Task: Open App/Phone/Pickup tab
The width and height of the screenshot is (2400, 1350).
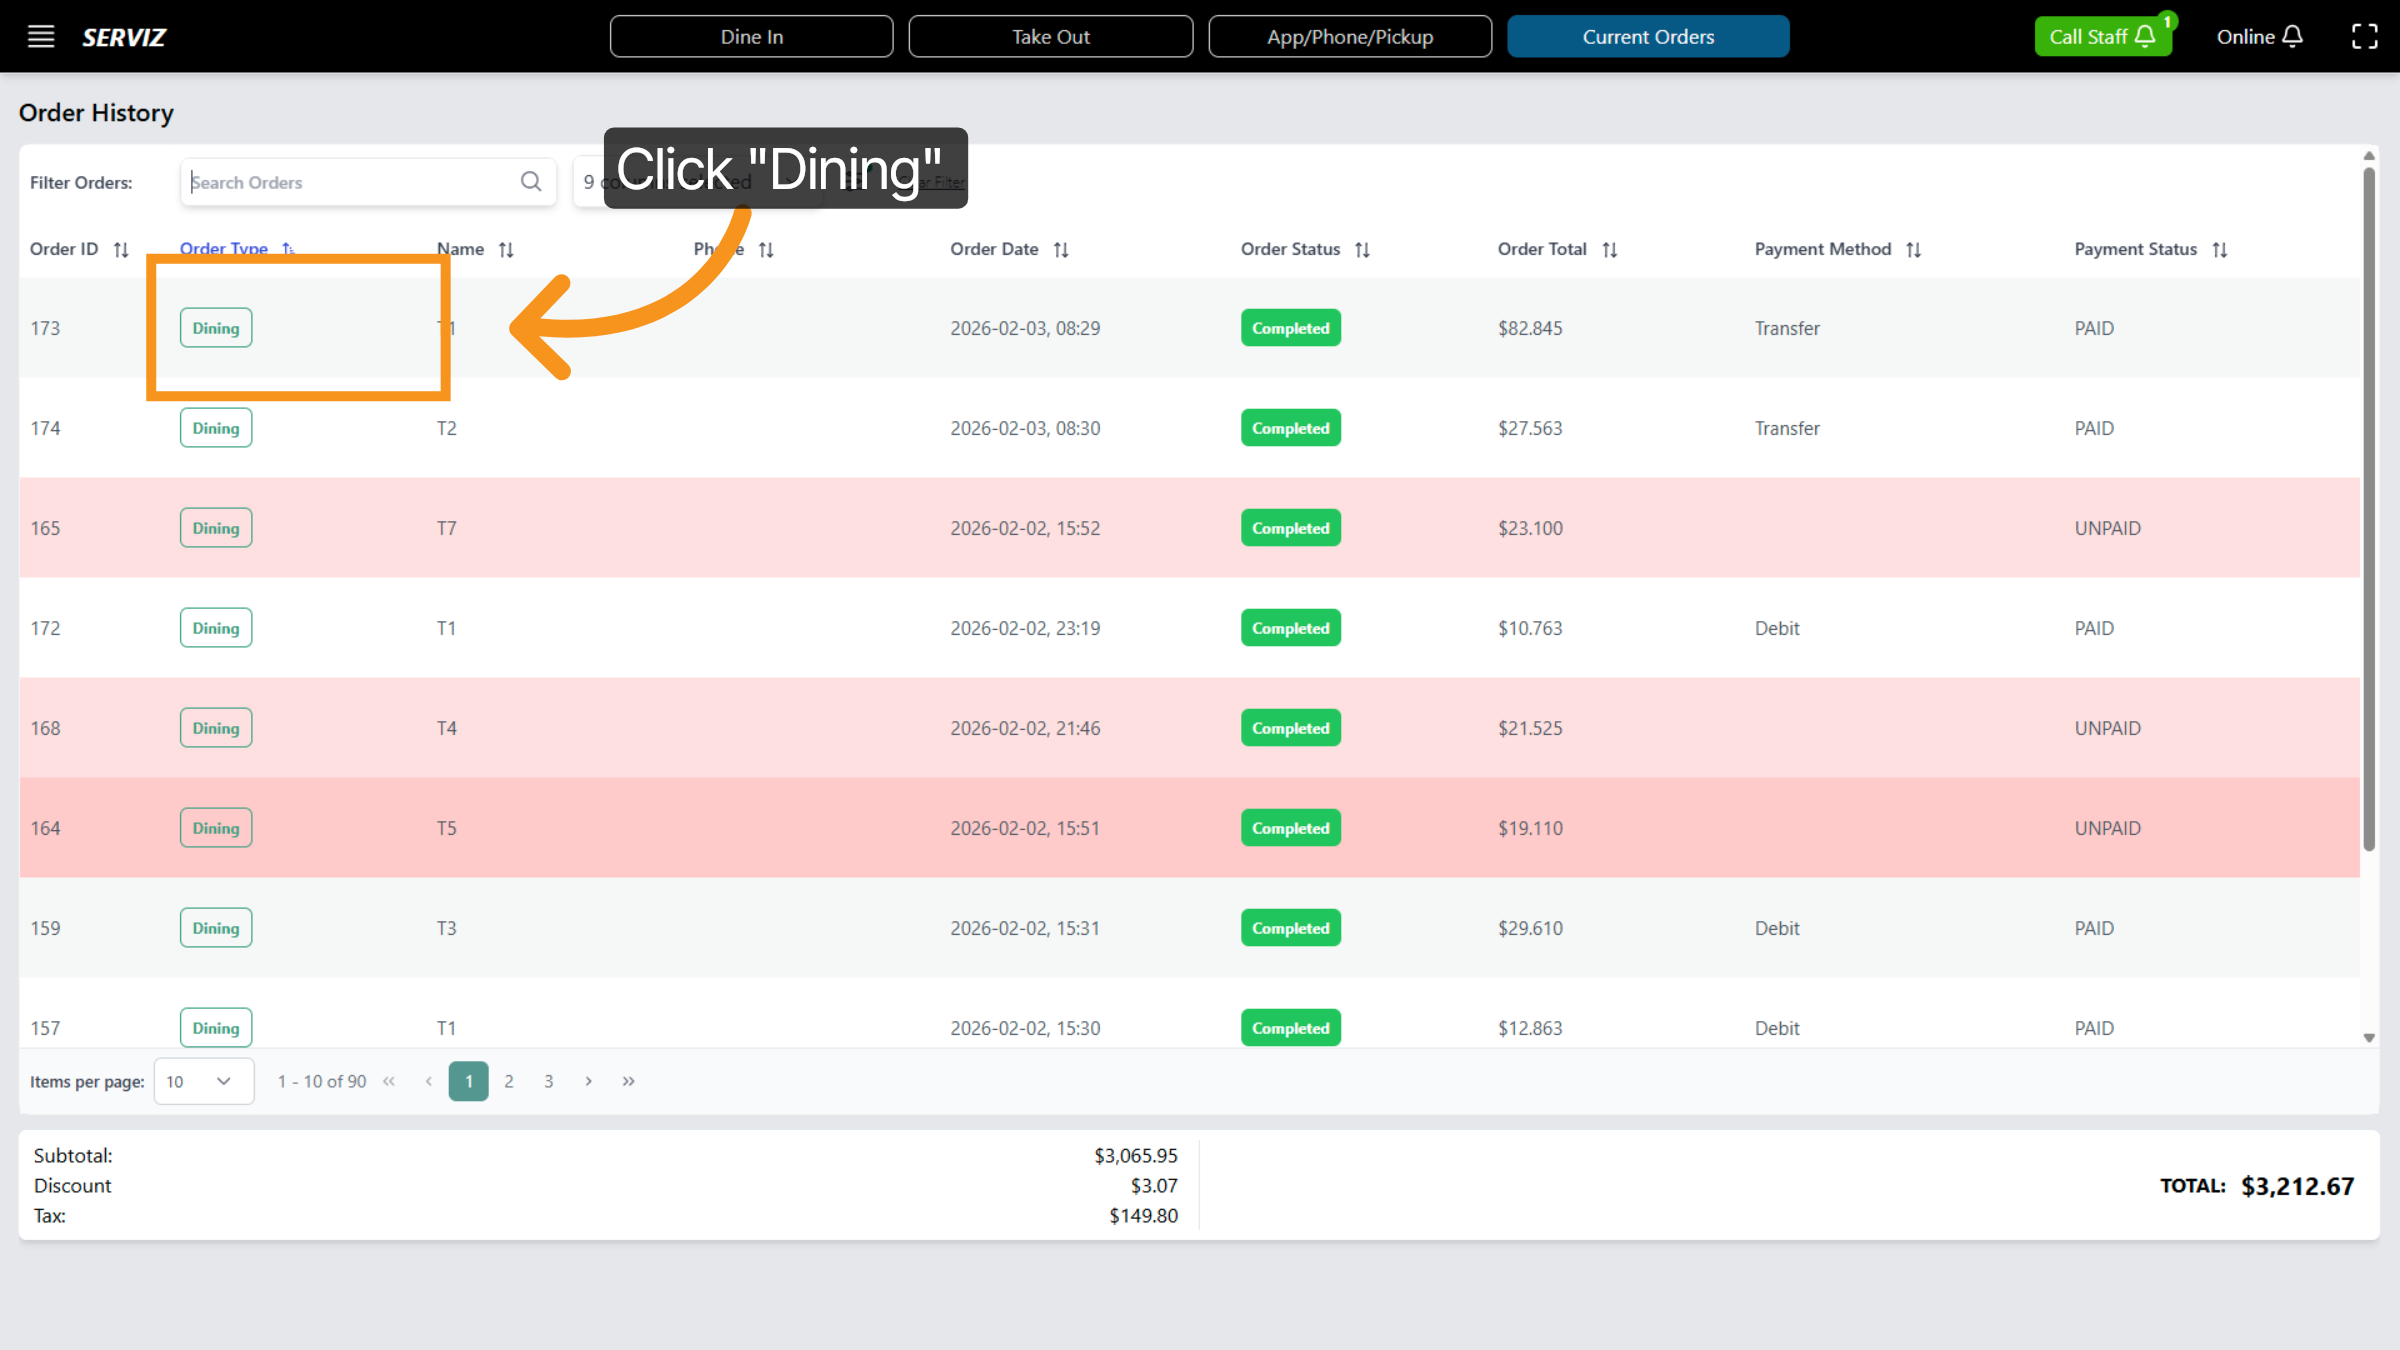Action: (x=1349, y=37)
